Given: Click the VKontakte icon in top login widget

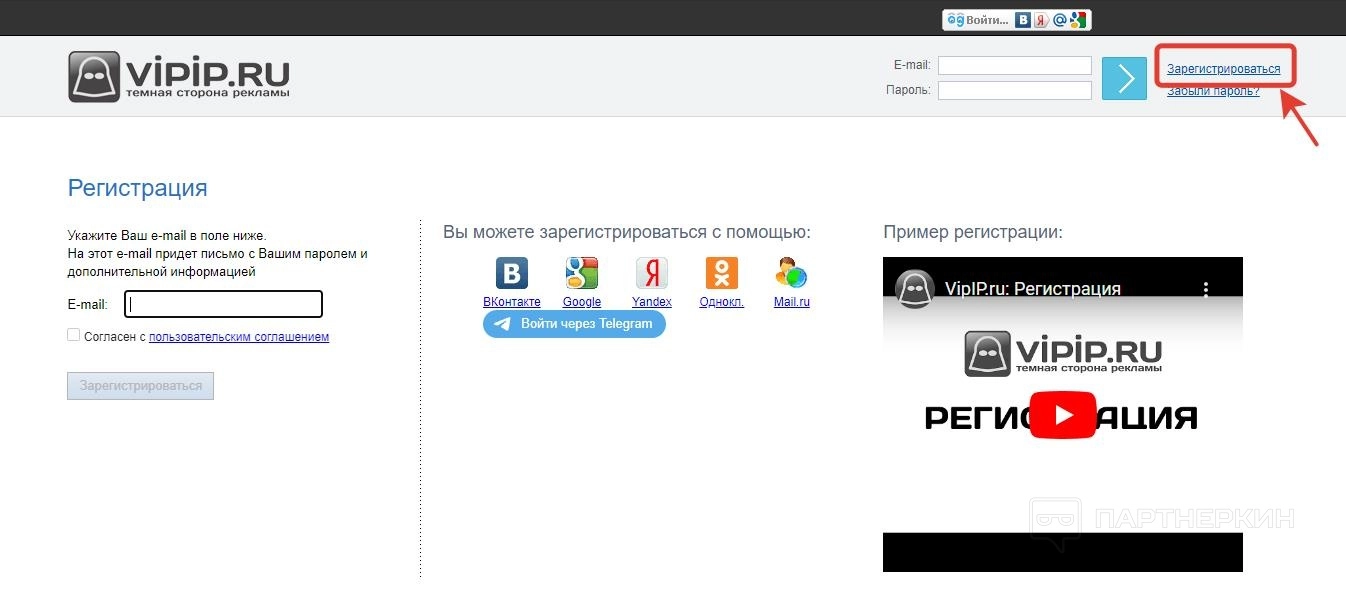Looking at the screenshot, I should pyautogui.click(x=1023, y=20).
